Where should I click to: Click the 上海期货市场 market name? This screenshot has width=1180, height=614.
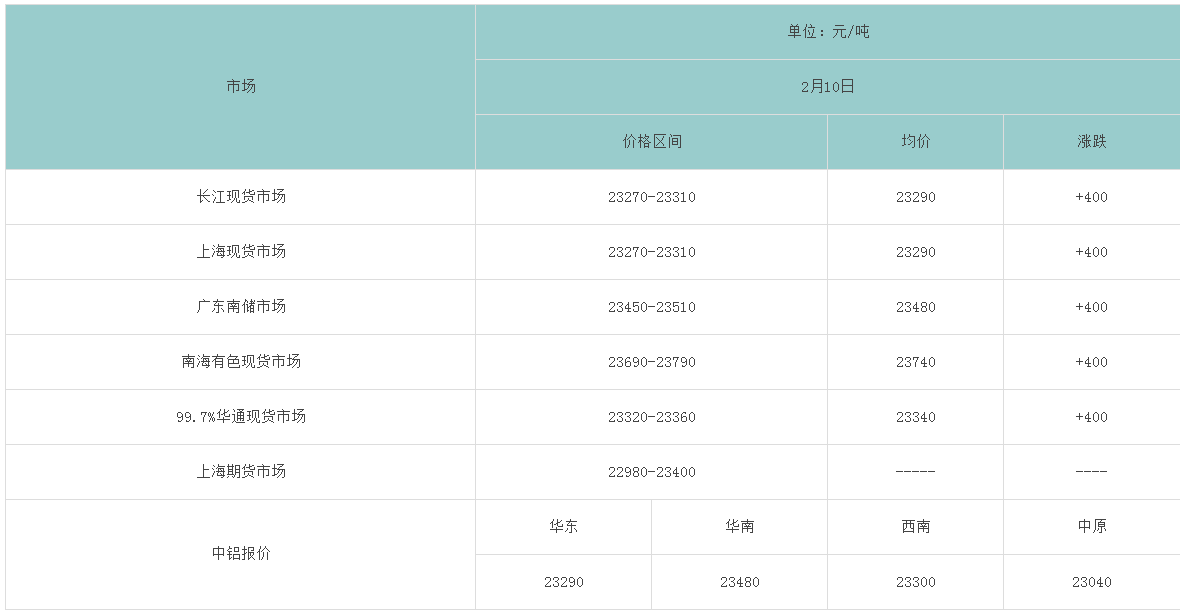241,472
